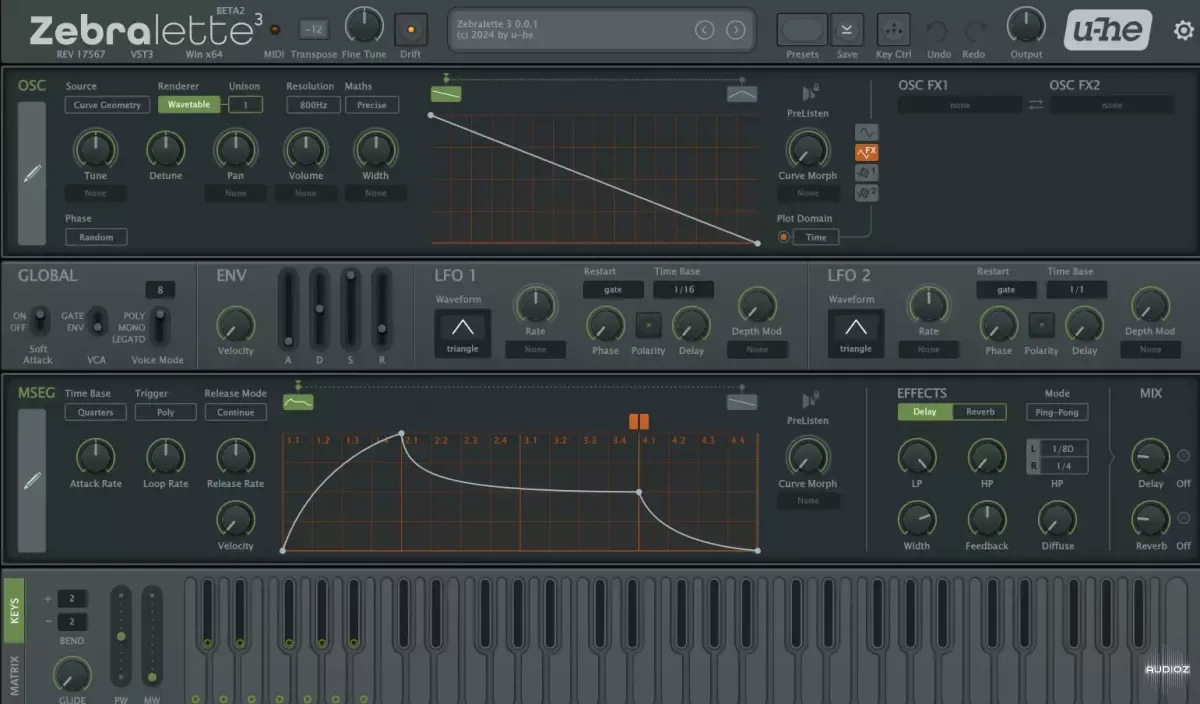
Task: Select the grey OSC curve end thumbnail
Action: tap(742, 93)
